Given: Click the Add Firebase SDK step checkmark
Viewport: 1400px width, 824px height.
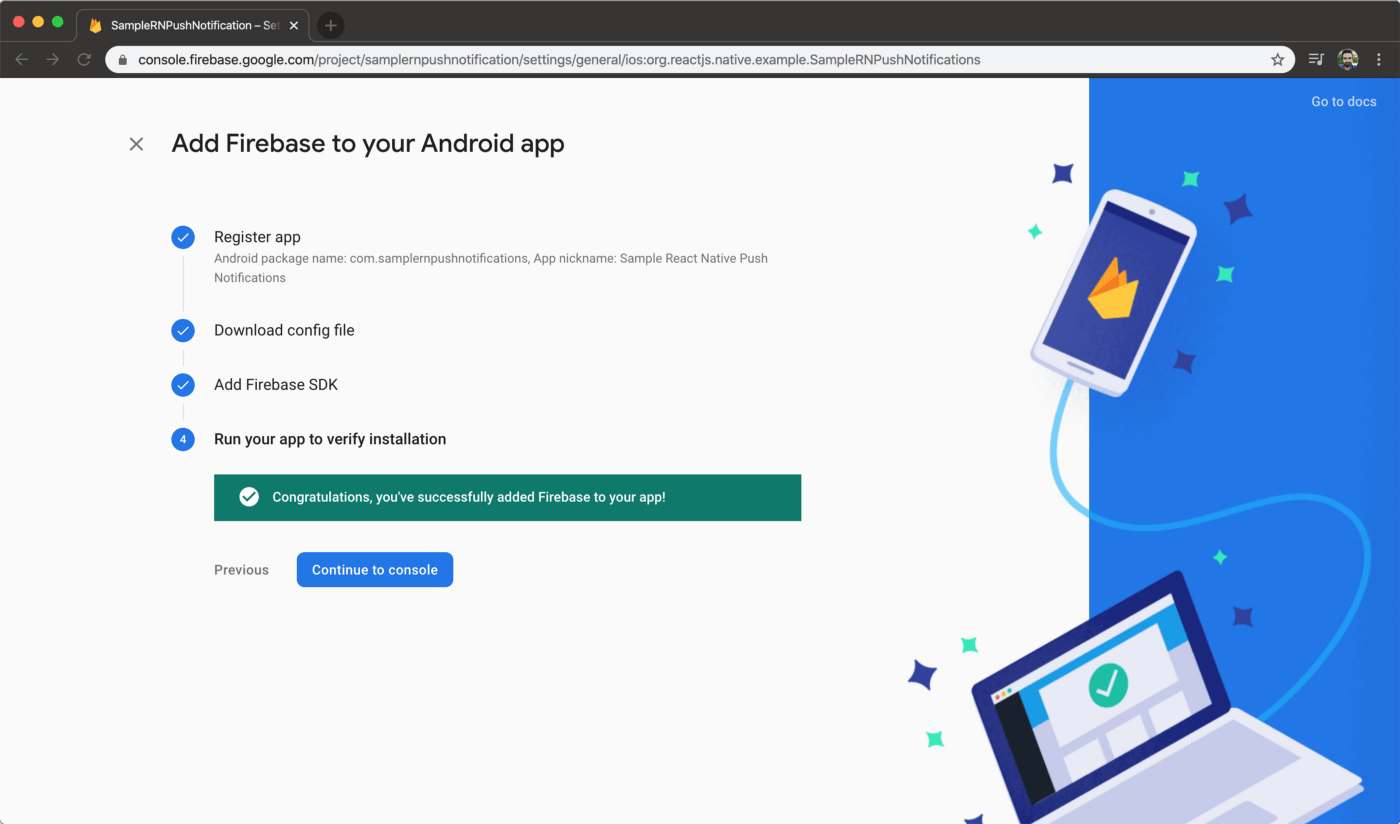Looking at the screenshot, I should (x=183, y=385).
